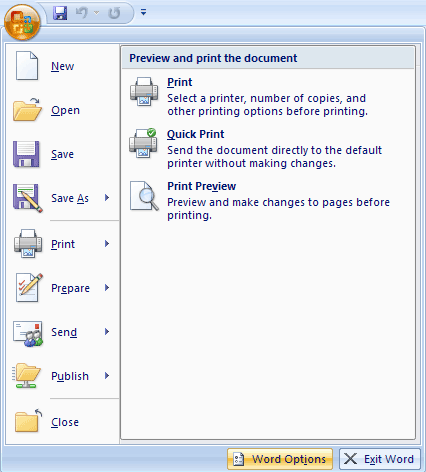Click the round Office Button logo
Screen dimensions: 426x472
point(22,23)
